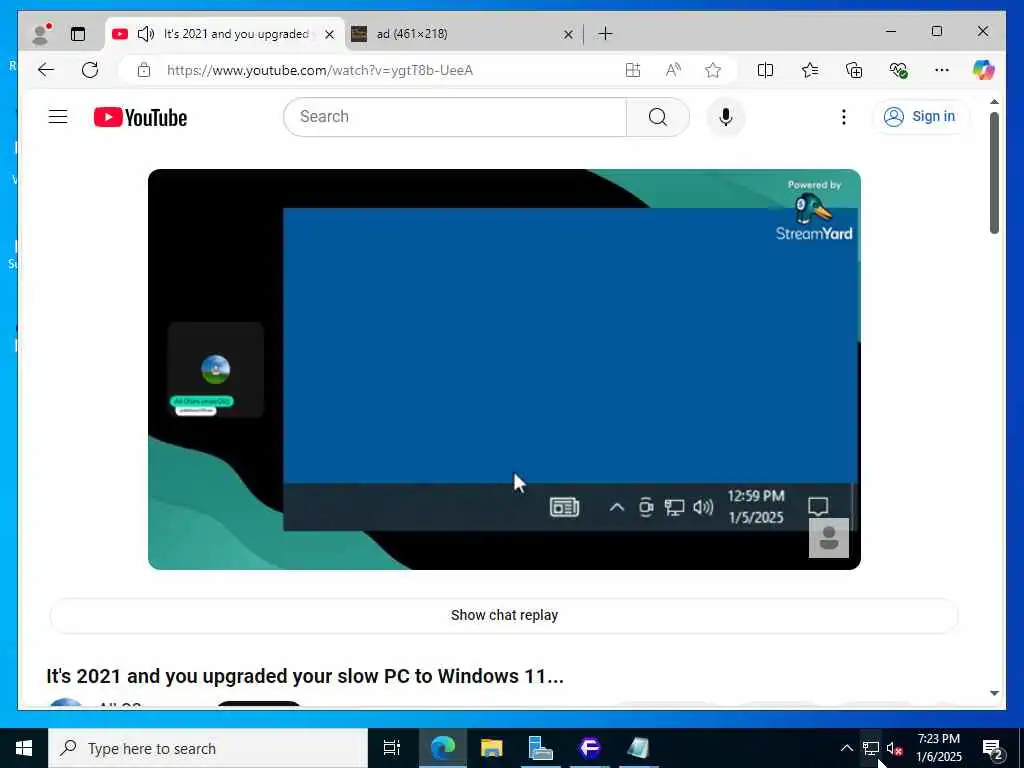The height and width of the screenshot is (768, 1024).
Task: Start Read aloud from address bar
Action: [x=673, y=70]
